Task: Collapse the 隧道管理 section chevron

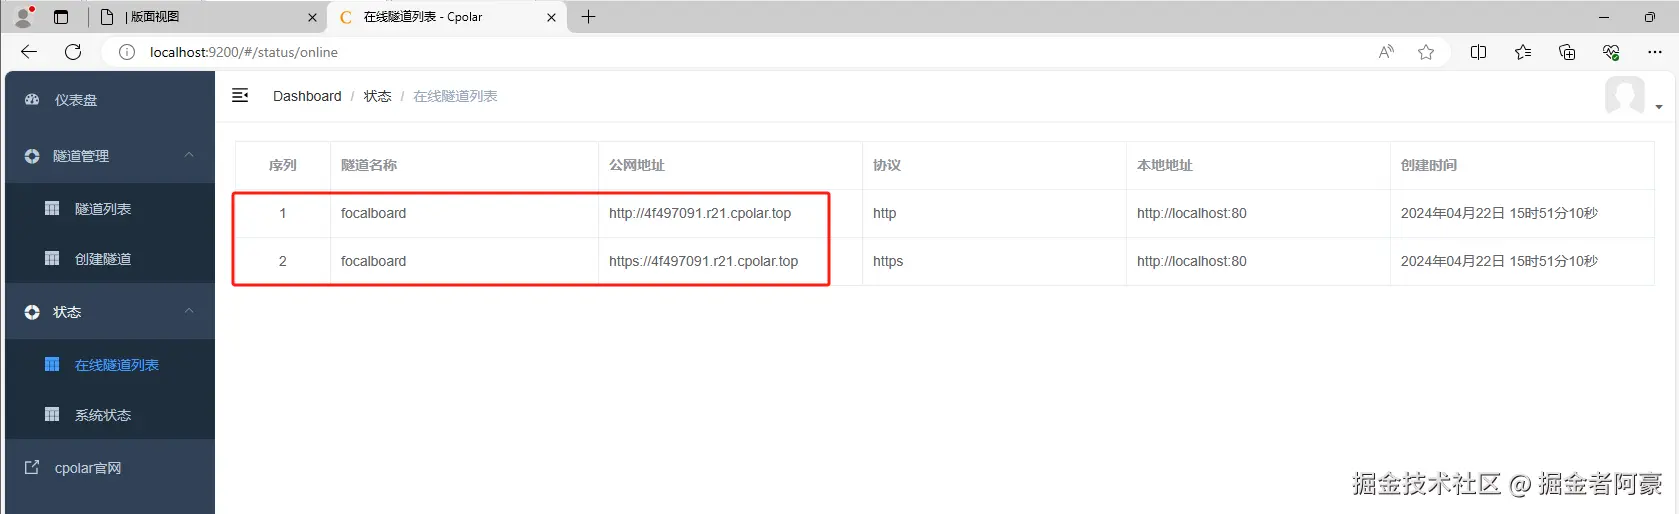Action: click(189, 155)
